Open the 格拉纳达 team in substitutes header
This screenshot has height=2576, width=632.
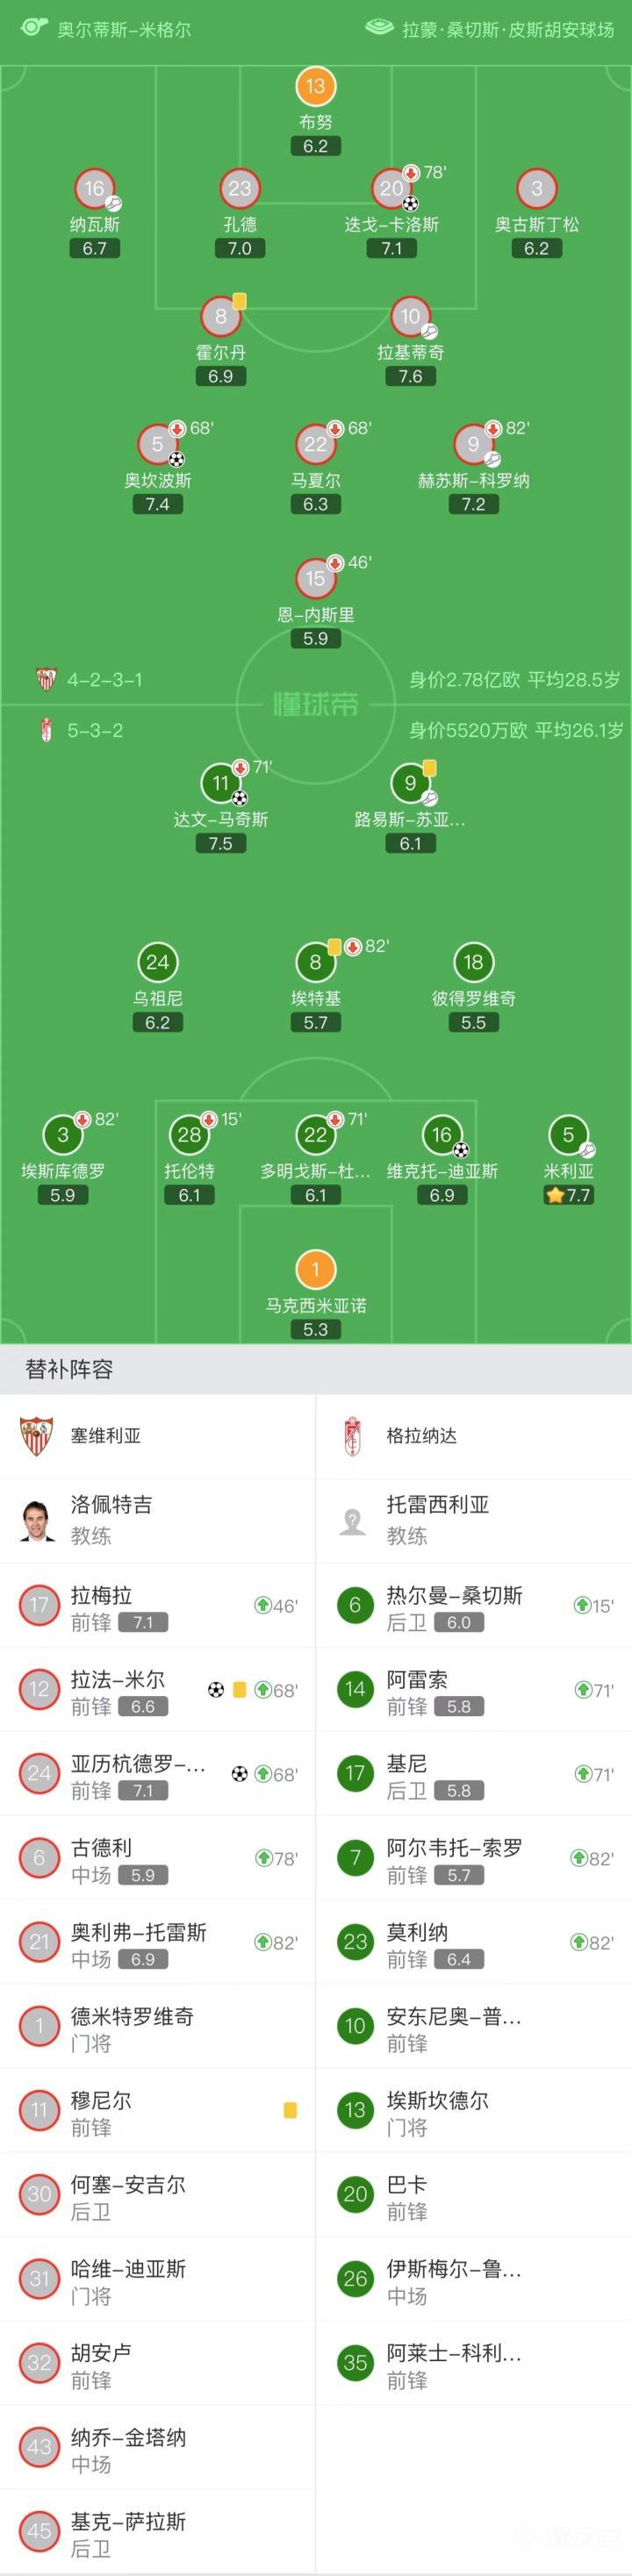point(421,1436)
